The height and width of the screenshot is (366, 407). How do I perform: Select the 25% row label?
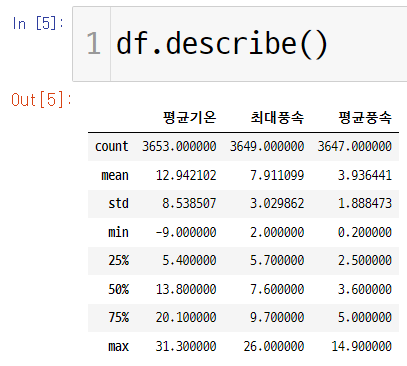coord(118,260)
